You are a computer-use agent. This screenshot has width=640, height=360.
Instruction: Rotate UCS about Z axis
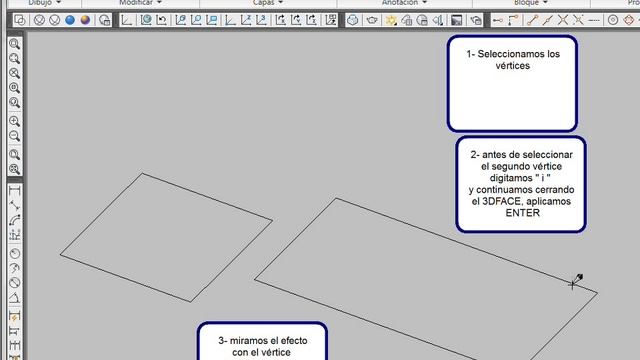(312, 20)
